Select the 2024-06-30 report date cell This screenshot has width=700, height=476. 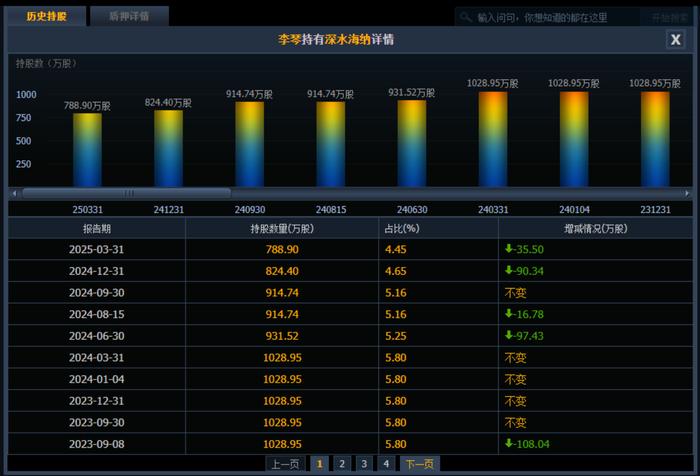pyautogui.click(x=96, y=336)
